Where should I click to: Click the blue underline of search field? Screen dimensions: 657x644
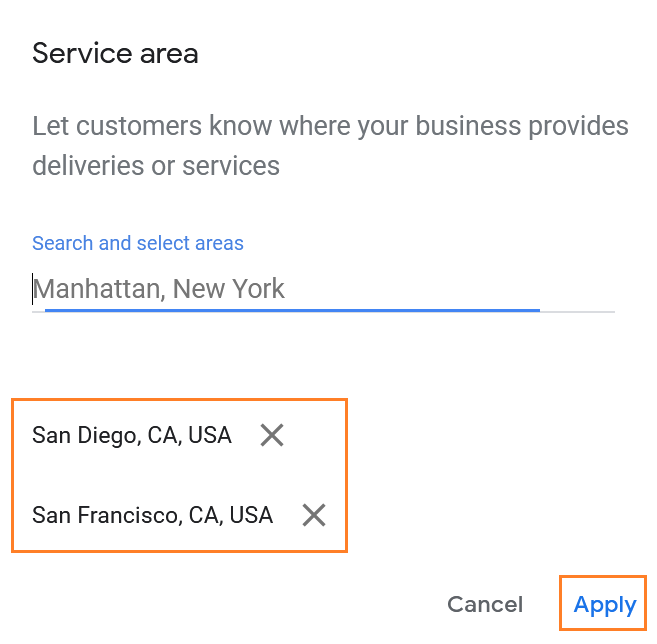coord(292,311)
